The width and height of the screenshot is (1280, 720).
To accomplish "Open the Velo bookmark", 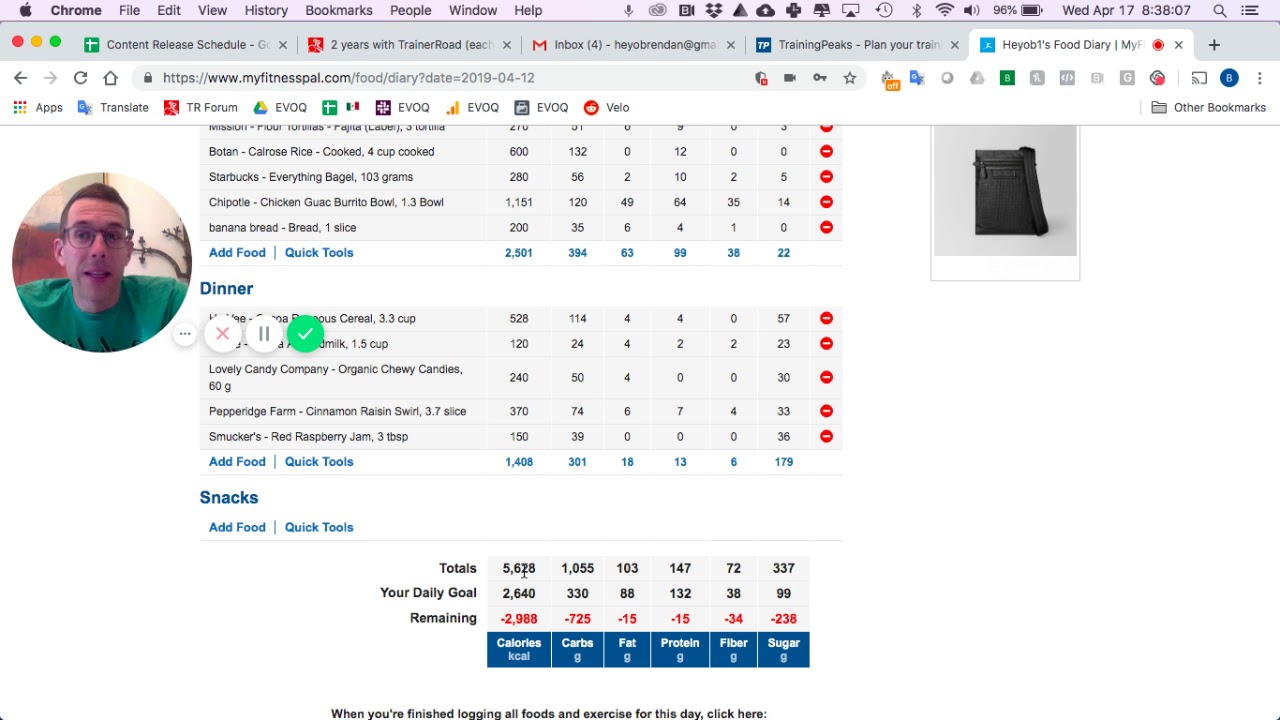I will (607, 108).
